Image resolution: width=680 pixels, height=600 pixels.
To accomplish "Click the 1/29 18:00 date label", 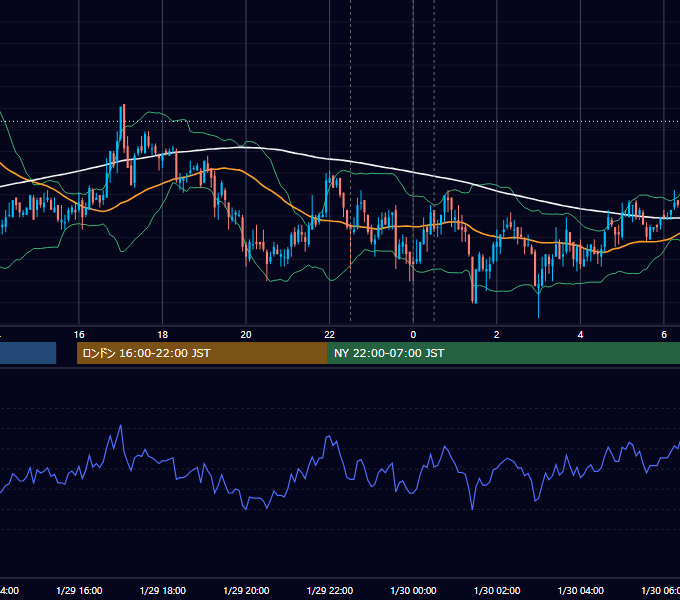I will coord(163,590).
